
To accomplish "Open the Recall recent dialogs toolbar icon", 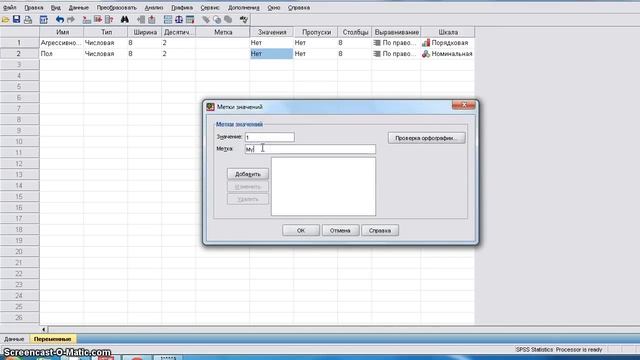I will pos(44,20).
